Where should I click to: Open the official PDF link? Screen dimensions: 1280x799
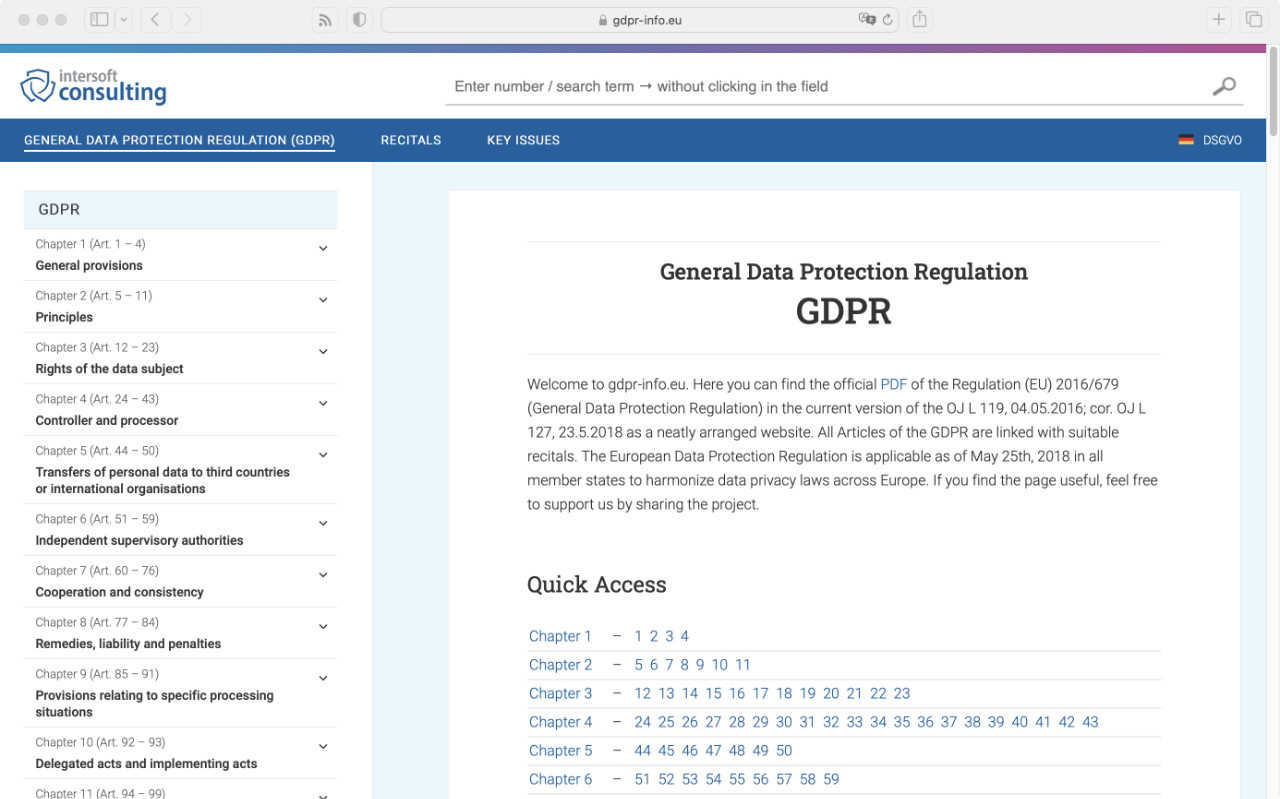893,384
